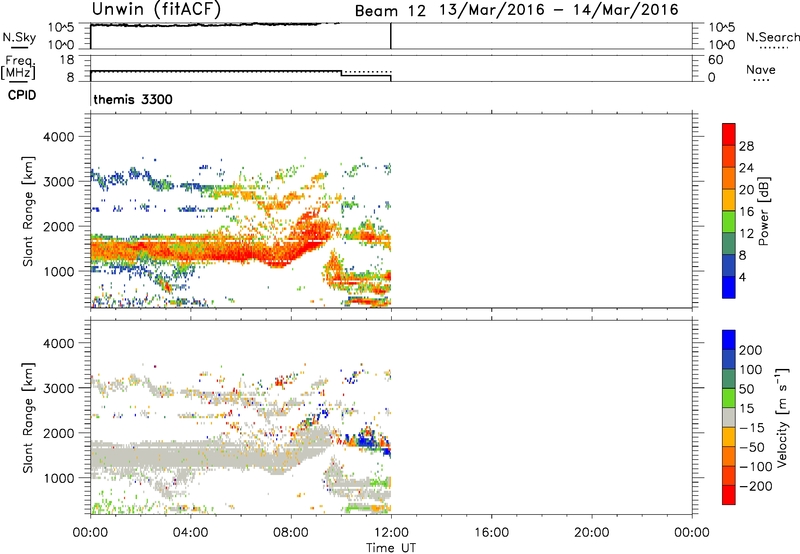800x554 pixels.
Task: Click the '04:00' time axis label
Action: point(190,533)
